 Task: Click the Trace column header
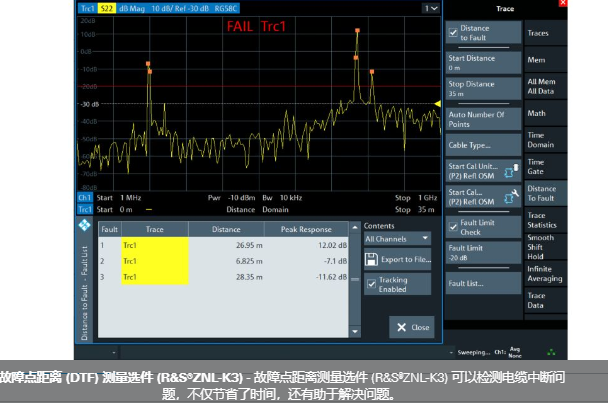(x=155, y=229)
